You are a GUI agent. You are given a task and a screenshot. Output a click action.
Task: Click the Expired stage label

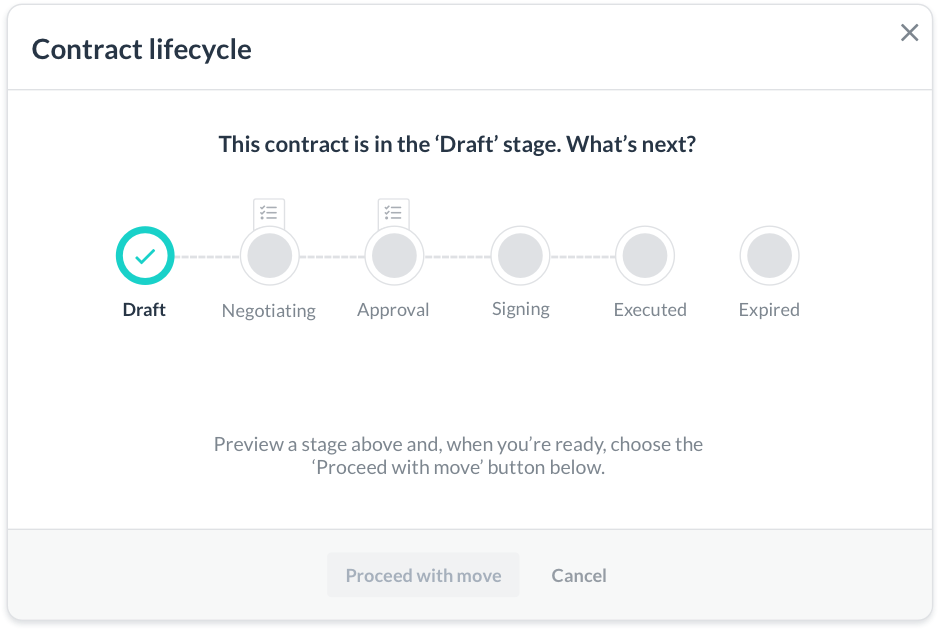(x=769, y=310)
